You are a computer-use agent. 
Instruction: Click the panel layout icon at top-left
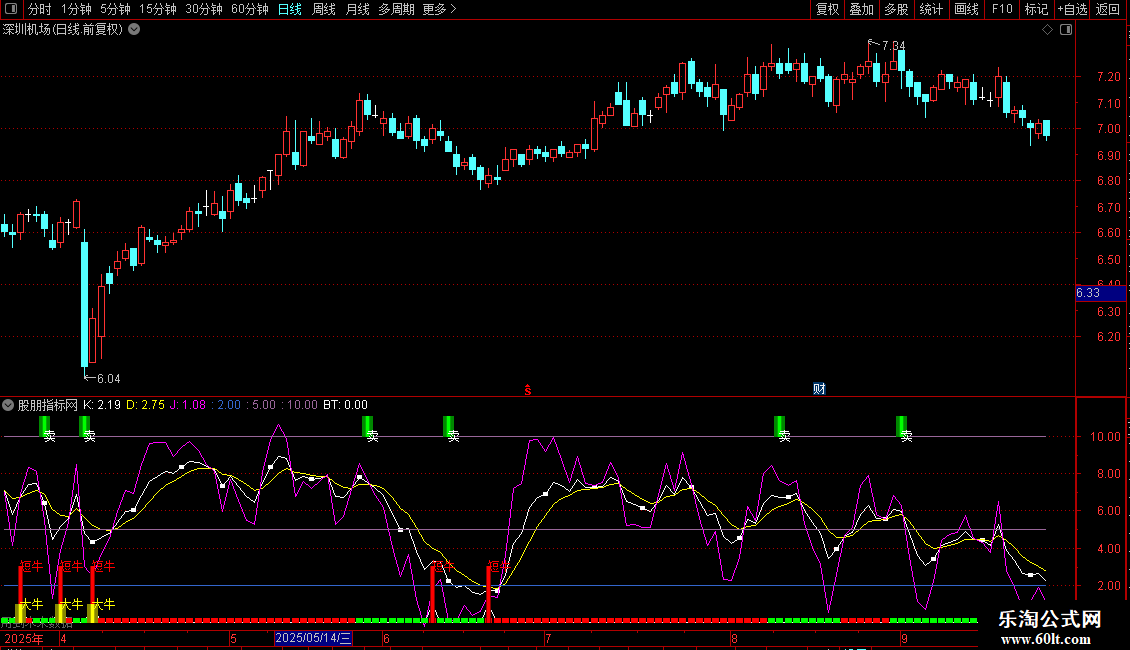click(x=10, y=10)
